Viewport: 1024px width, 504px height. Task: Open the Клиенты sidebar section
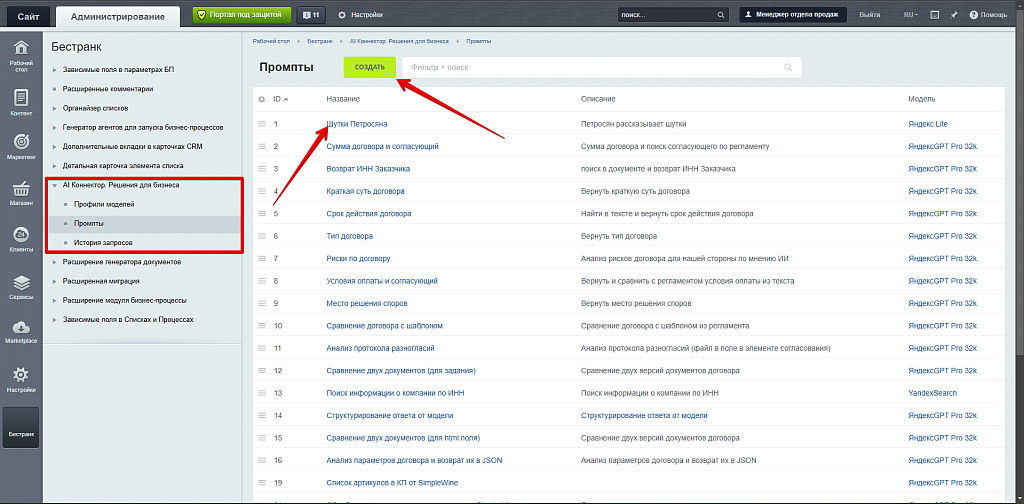(21, 239)
